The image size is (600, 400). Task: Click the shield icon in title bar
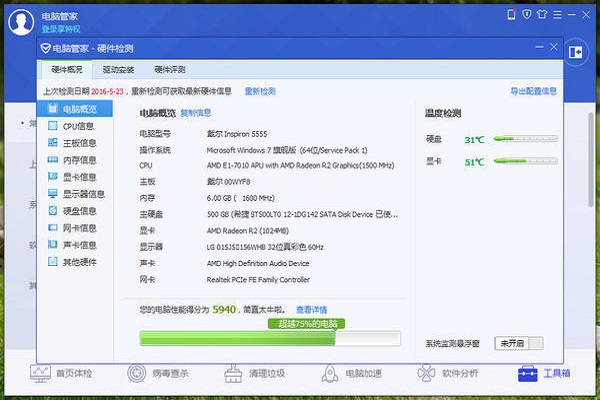pos(527,15)
